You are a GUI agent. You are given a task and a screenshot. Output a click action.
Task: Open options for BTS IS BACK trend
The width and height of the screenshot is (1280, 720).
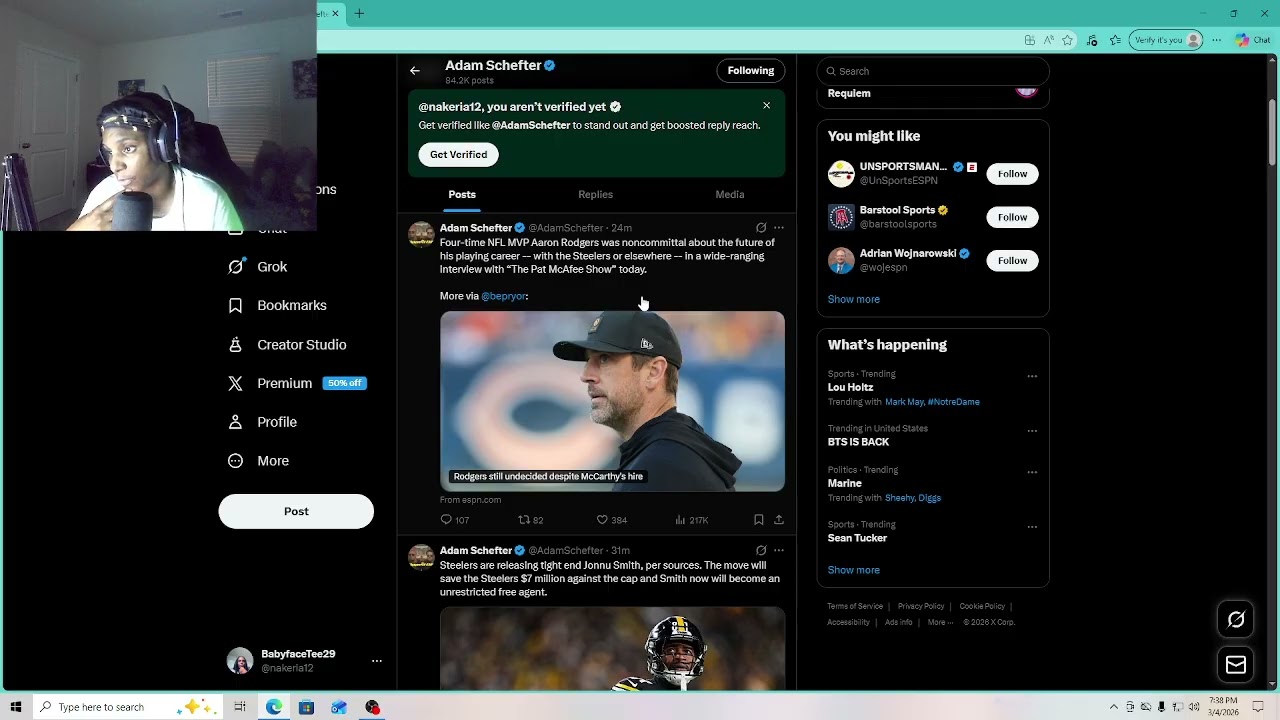1032,431
